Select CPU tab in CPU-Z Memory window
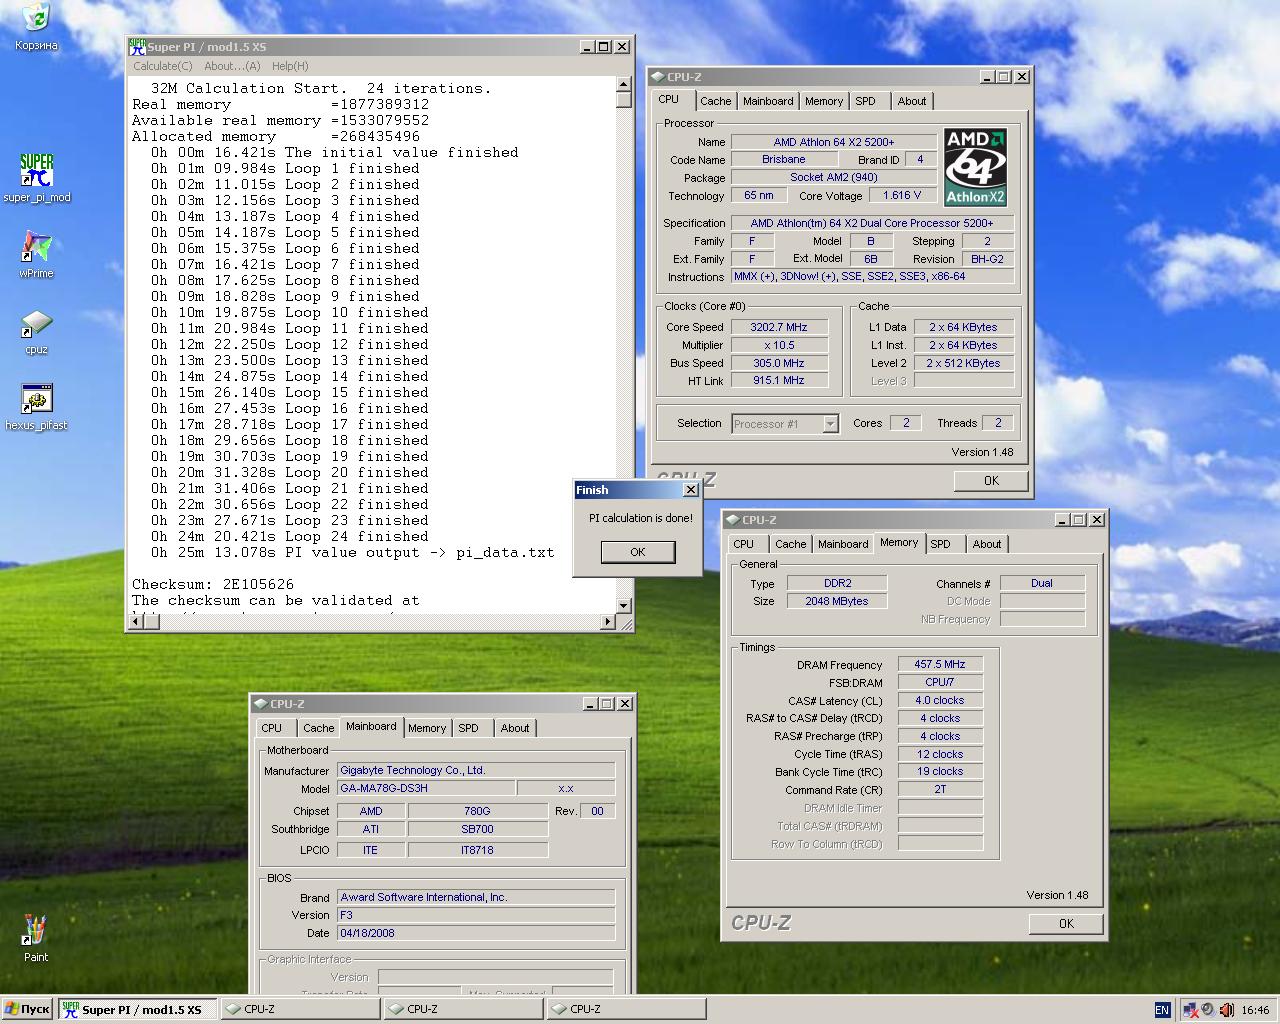1280x1024 pixels. (x=744, y=544)
